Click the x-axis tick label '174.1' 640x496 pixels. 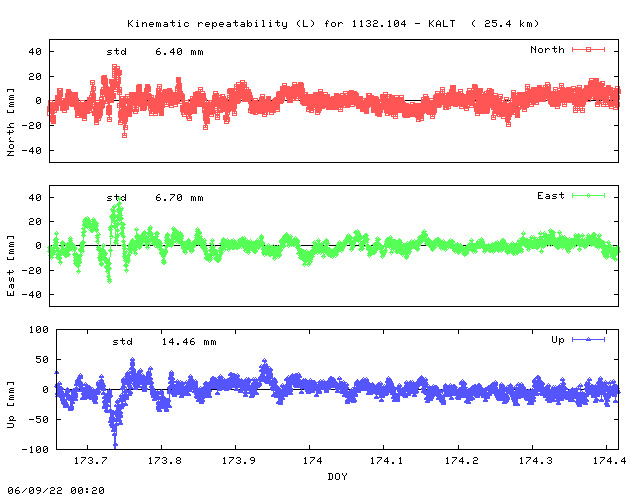[x=387, y=461]
